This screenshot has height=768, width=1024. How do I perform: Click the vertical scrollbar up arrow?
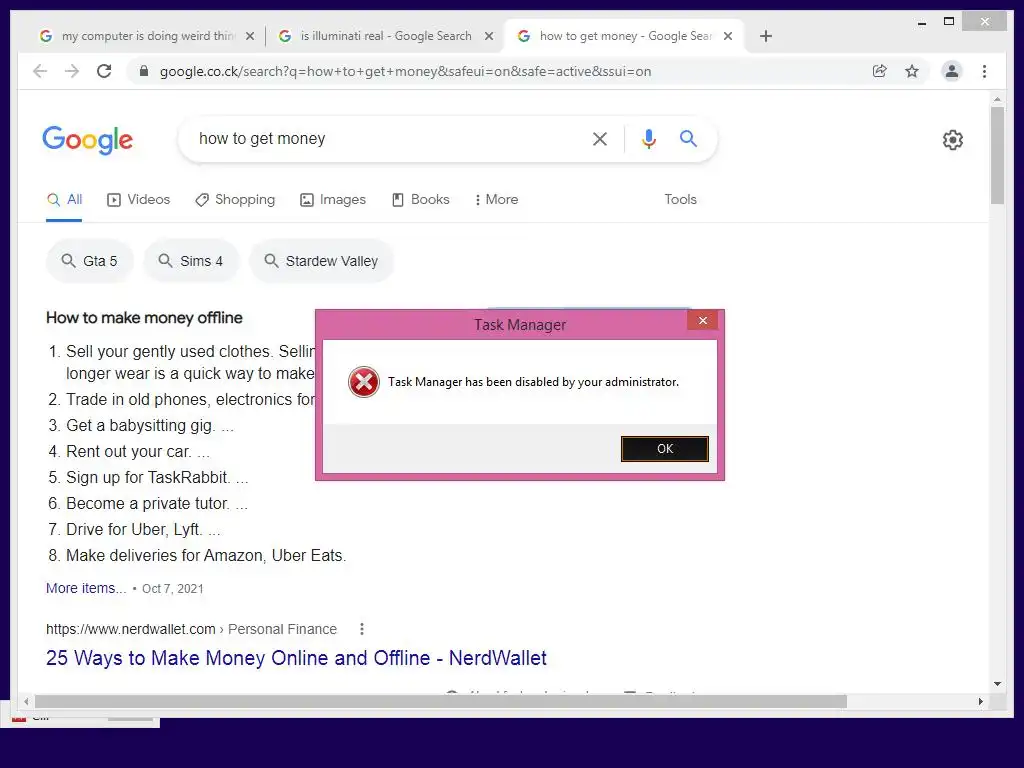coord(997,100)
